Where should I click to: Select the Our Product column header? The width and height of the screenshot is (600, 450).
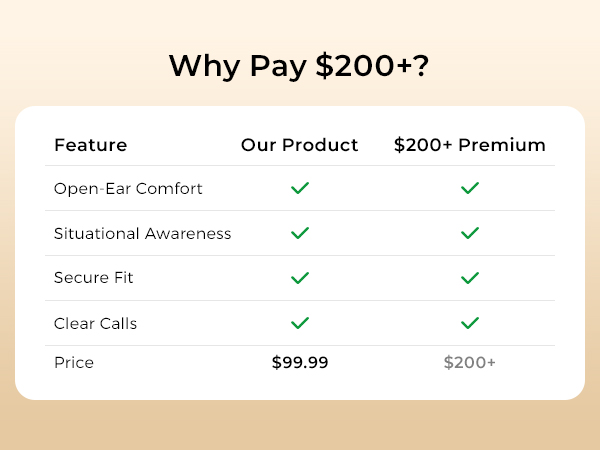300,145
